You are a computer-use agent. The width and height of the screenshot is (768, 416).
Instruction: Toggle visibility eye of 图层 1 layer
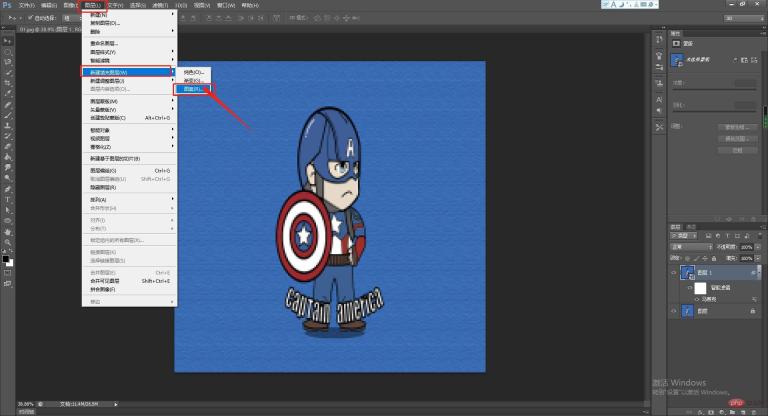tap(672, 272)
